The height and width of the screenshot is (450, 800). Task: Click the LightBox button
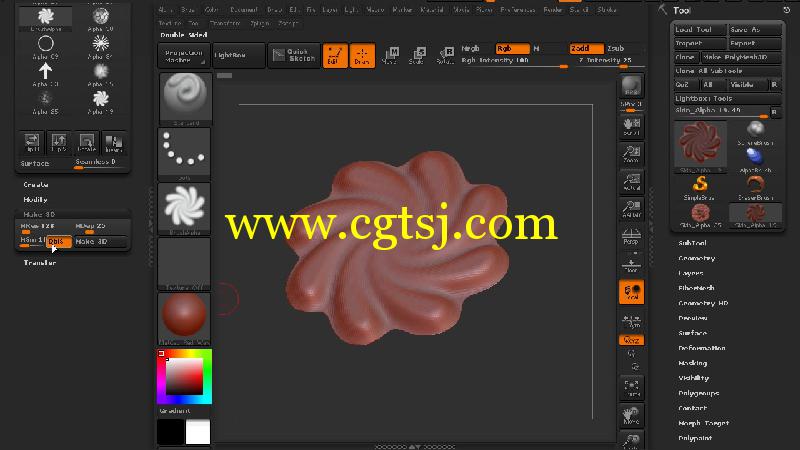[x=238, y=55]
